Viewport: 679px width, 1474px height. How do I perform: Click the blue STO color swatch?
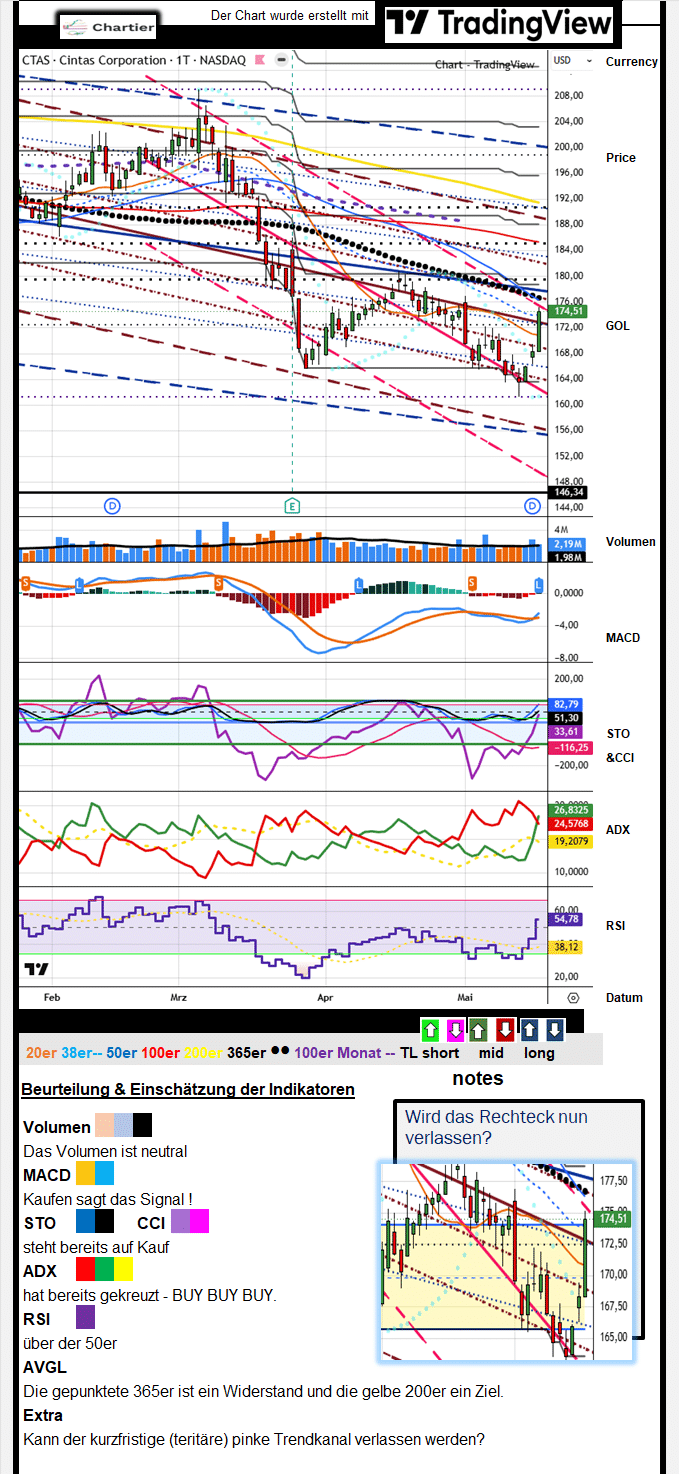[85, 1222]
